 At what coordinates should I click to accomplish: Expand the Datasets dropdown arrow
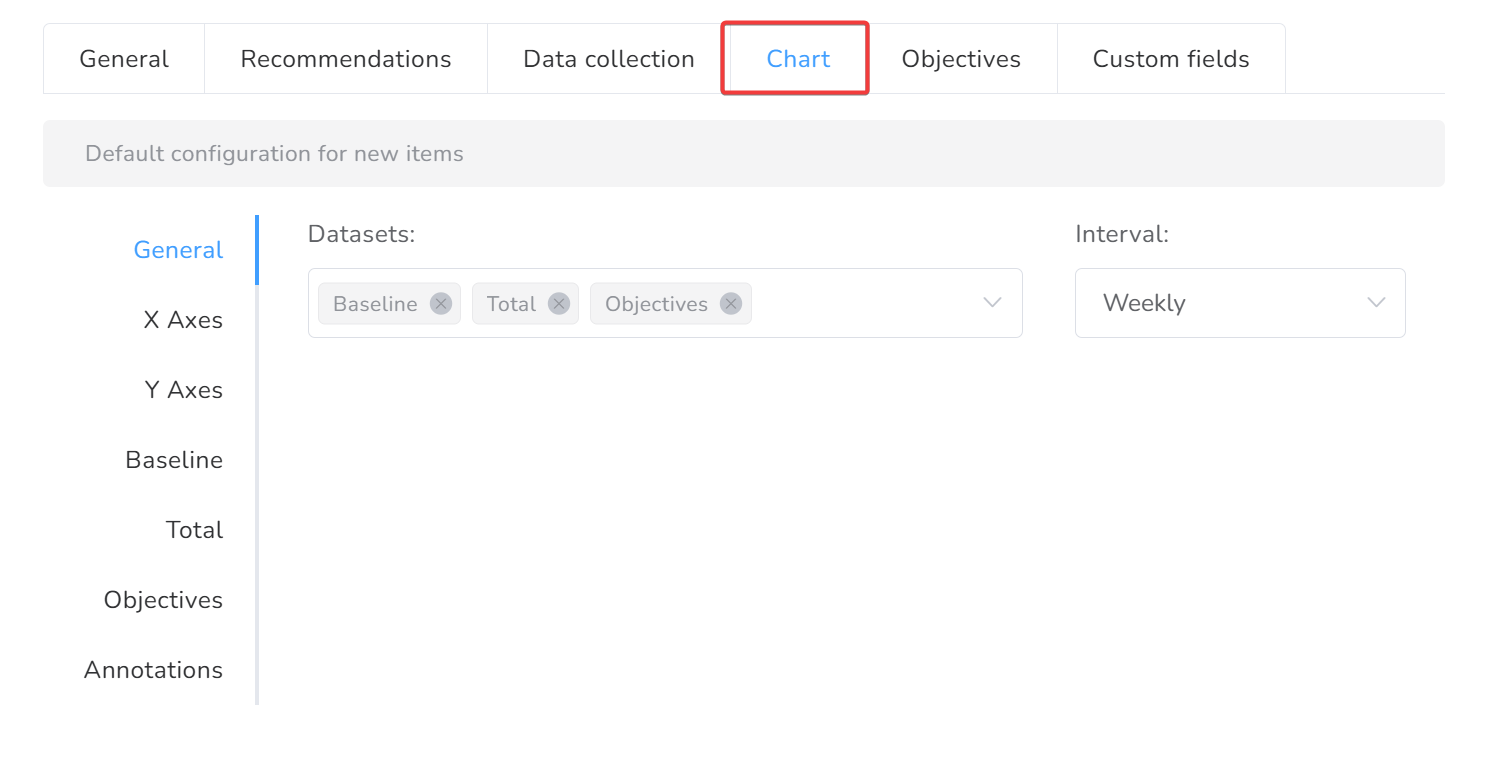[x=992, y=303]
